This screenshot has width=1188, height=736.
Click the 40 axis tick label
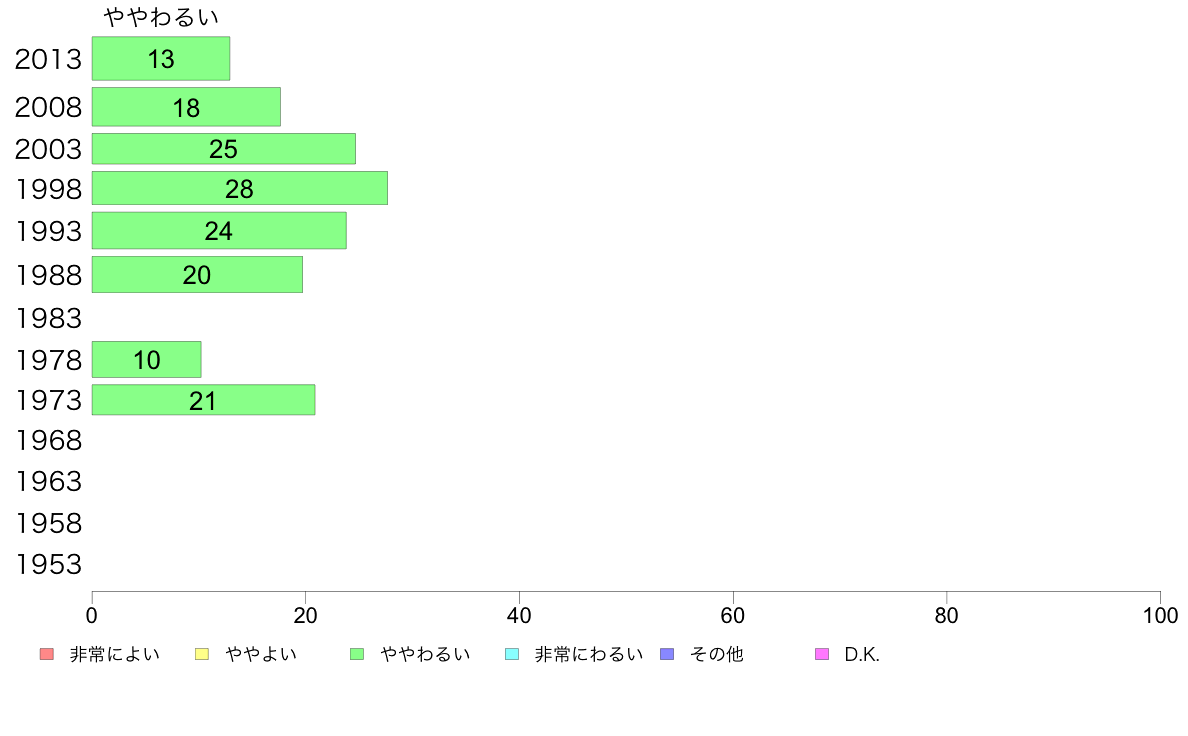coord(519,615)
